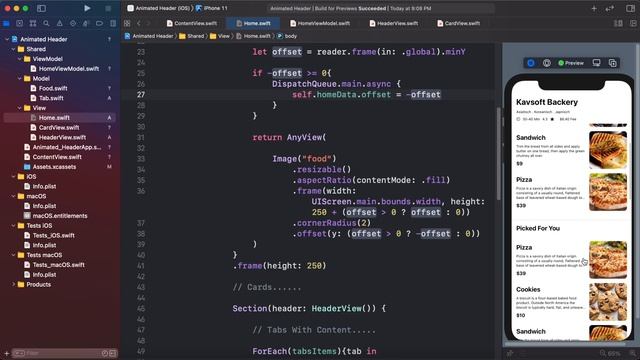Screen dimensions: 640x360
Task: Choose the iPhone 11 run destination
Action: point(211,8)
